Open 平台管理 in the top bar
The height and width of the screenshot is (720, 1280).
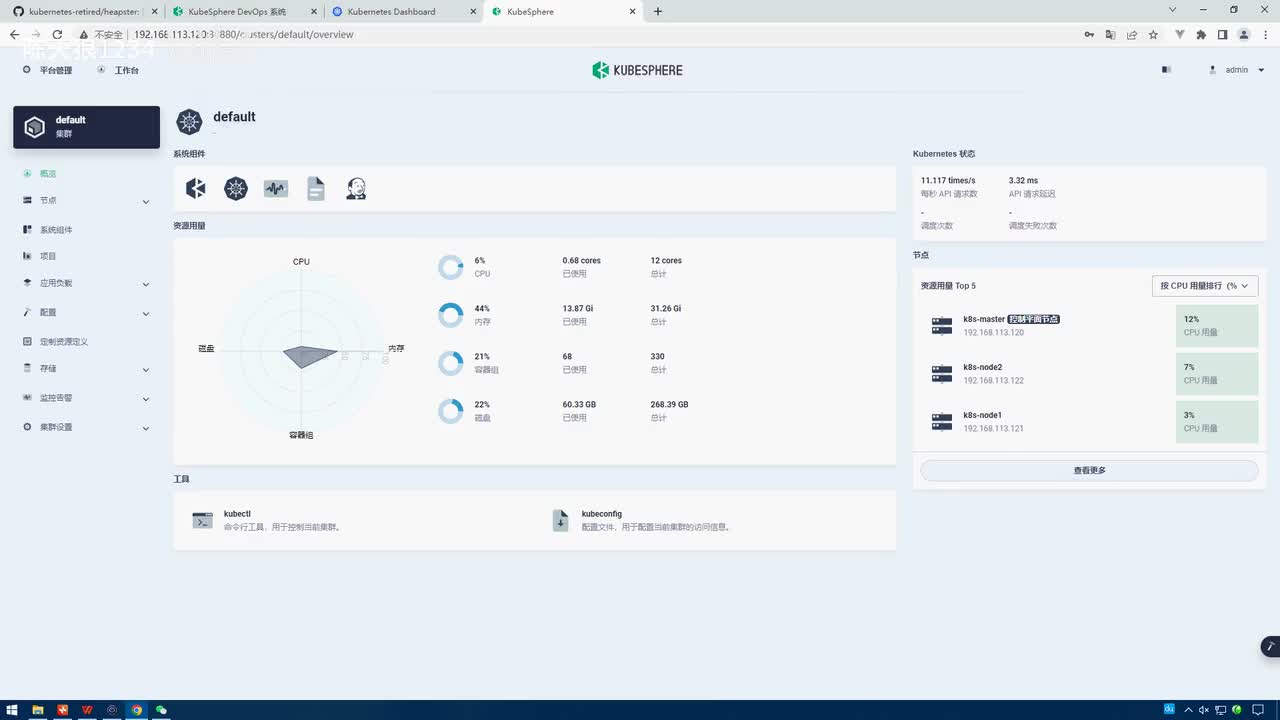click(48, 70)
